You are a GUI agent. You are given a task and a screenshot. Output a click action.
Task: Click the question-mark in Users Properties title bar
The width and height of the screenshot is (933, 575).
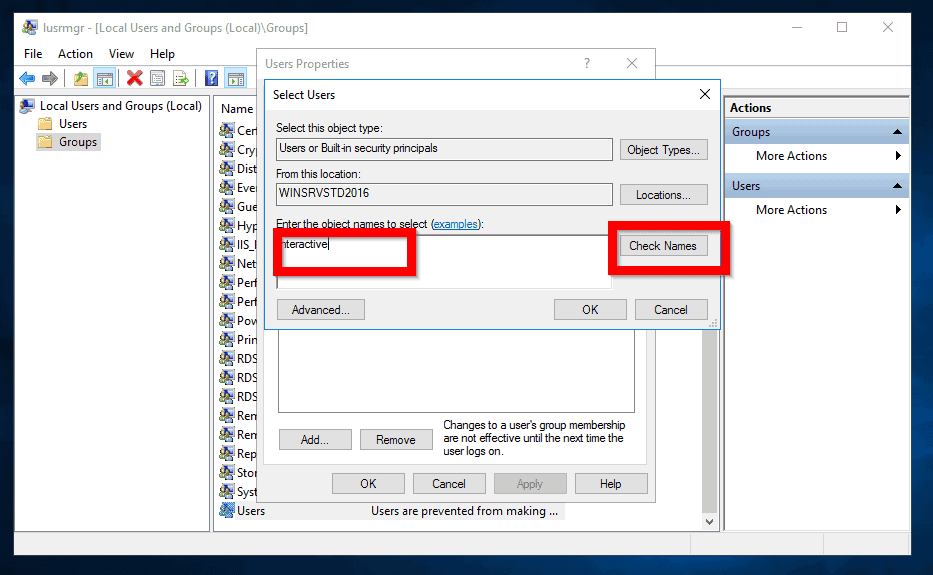[587, 63]
